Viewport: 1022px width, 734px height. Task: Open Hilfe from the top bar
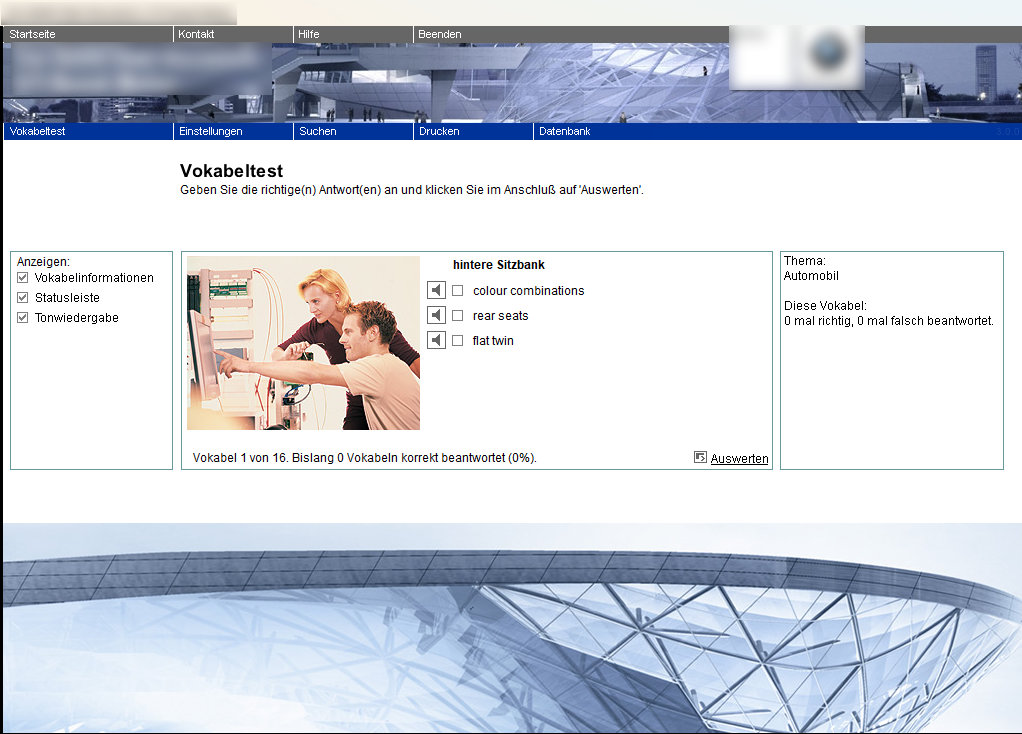pyautogui.click(x=308, y=34)
